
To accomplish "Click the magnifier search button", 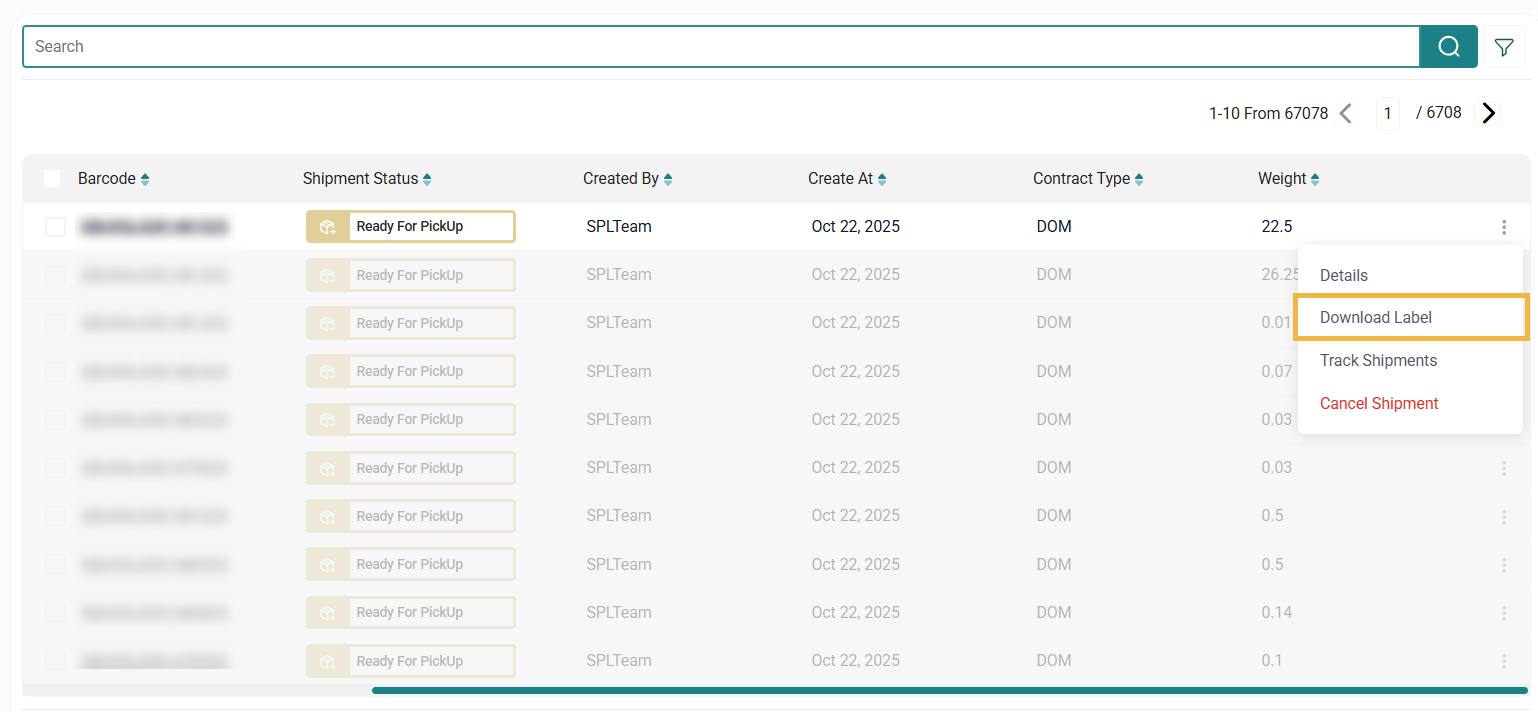I will (1448, 47).
